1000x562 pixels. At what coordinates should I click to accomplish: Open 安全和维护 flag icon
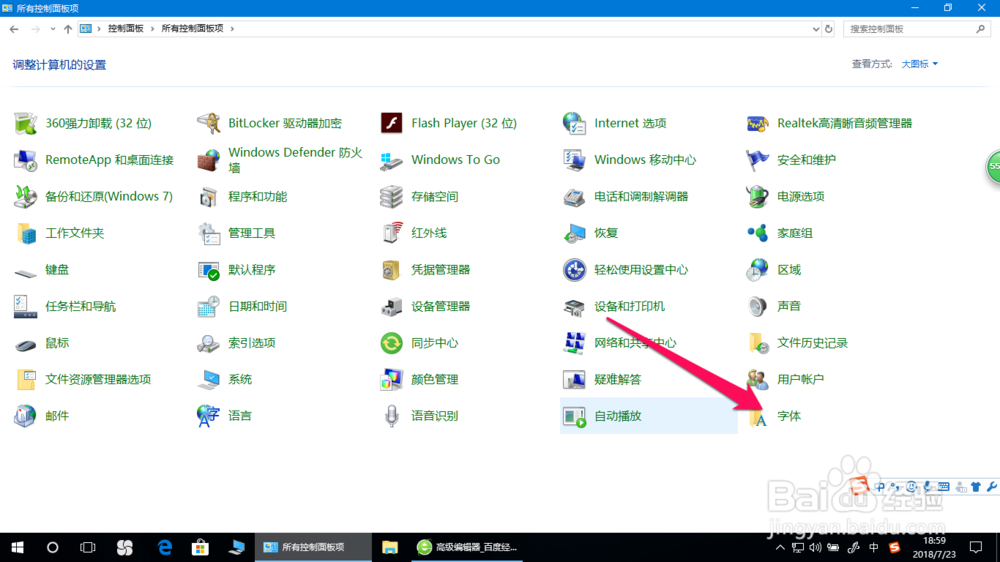[x=757, y=160]
